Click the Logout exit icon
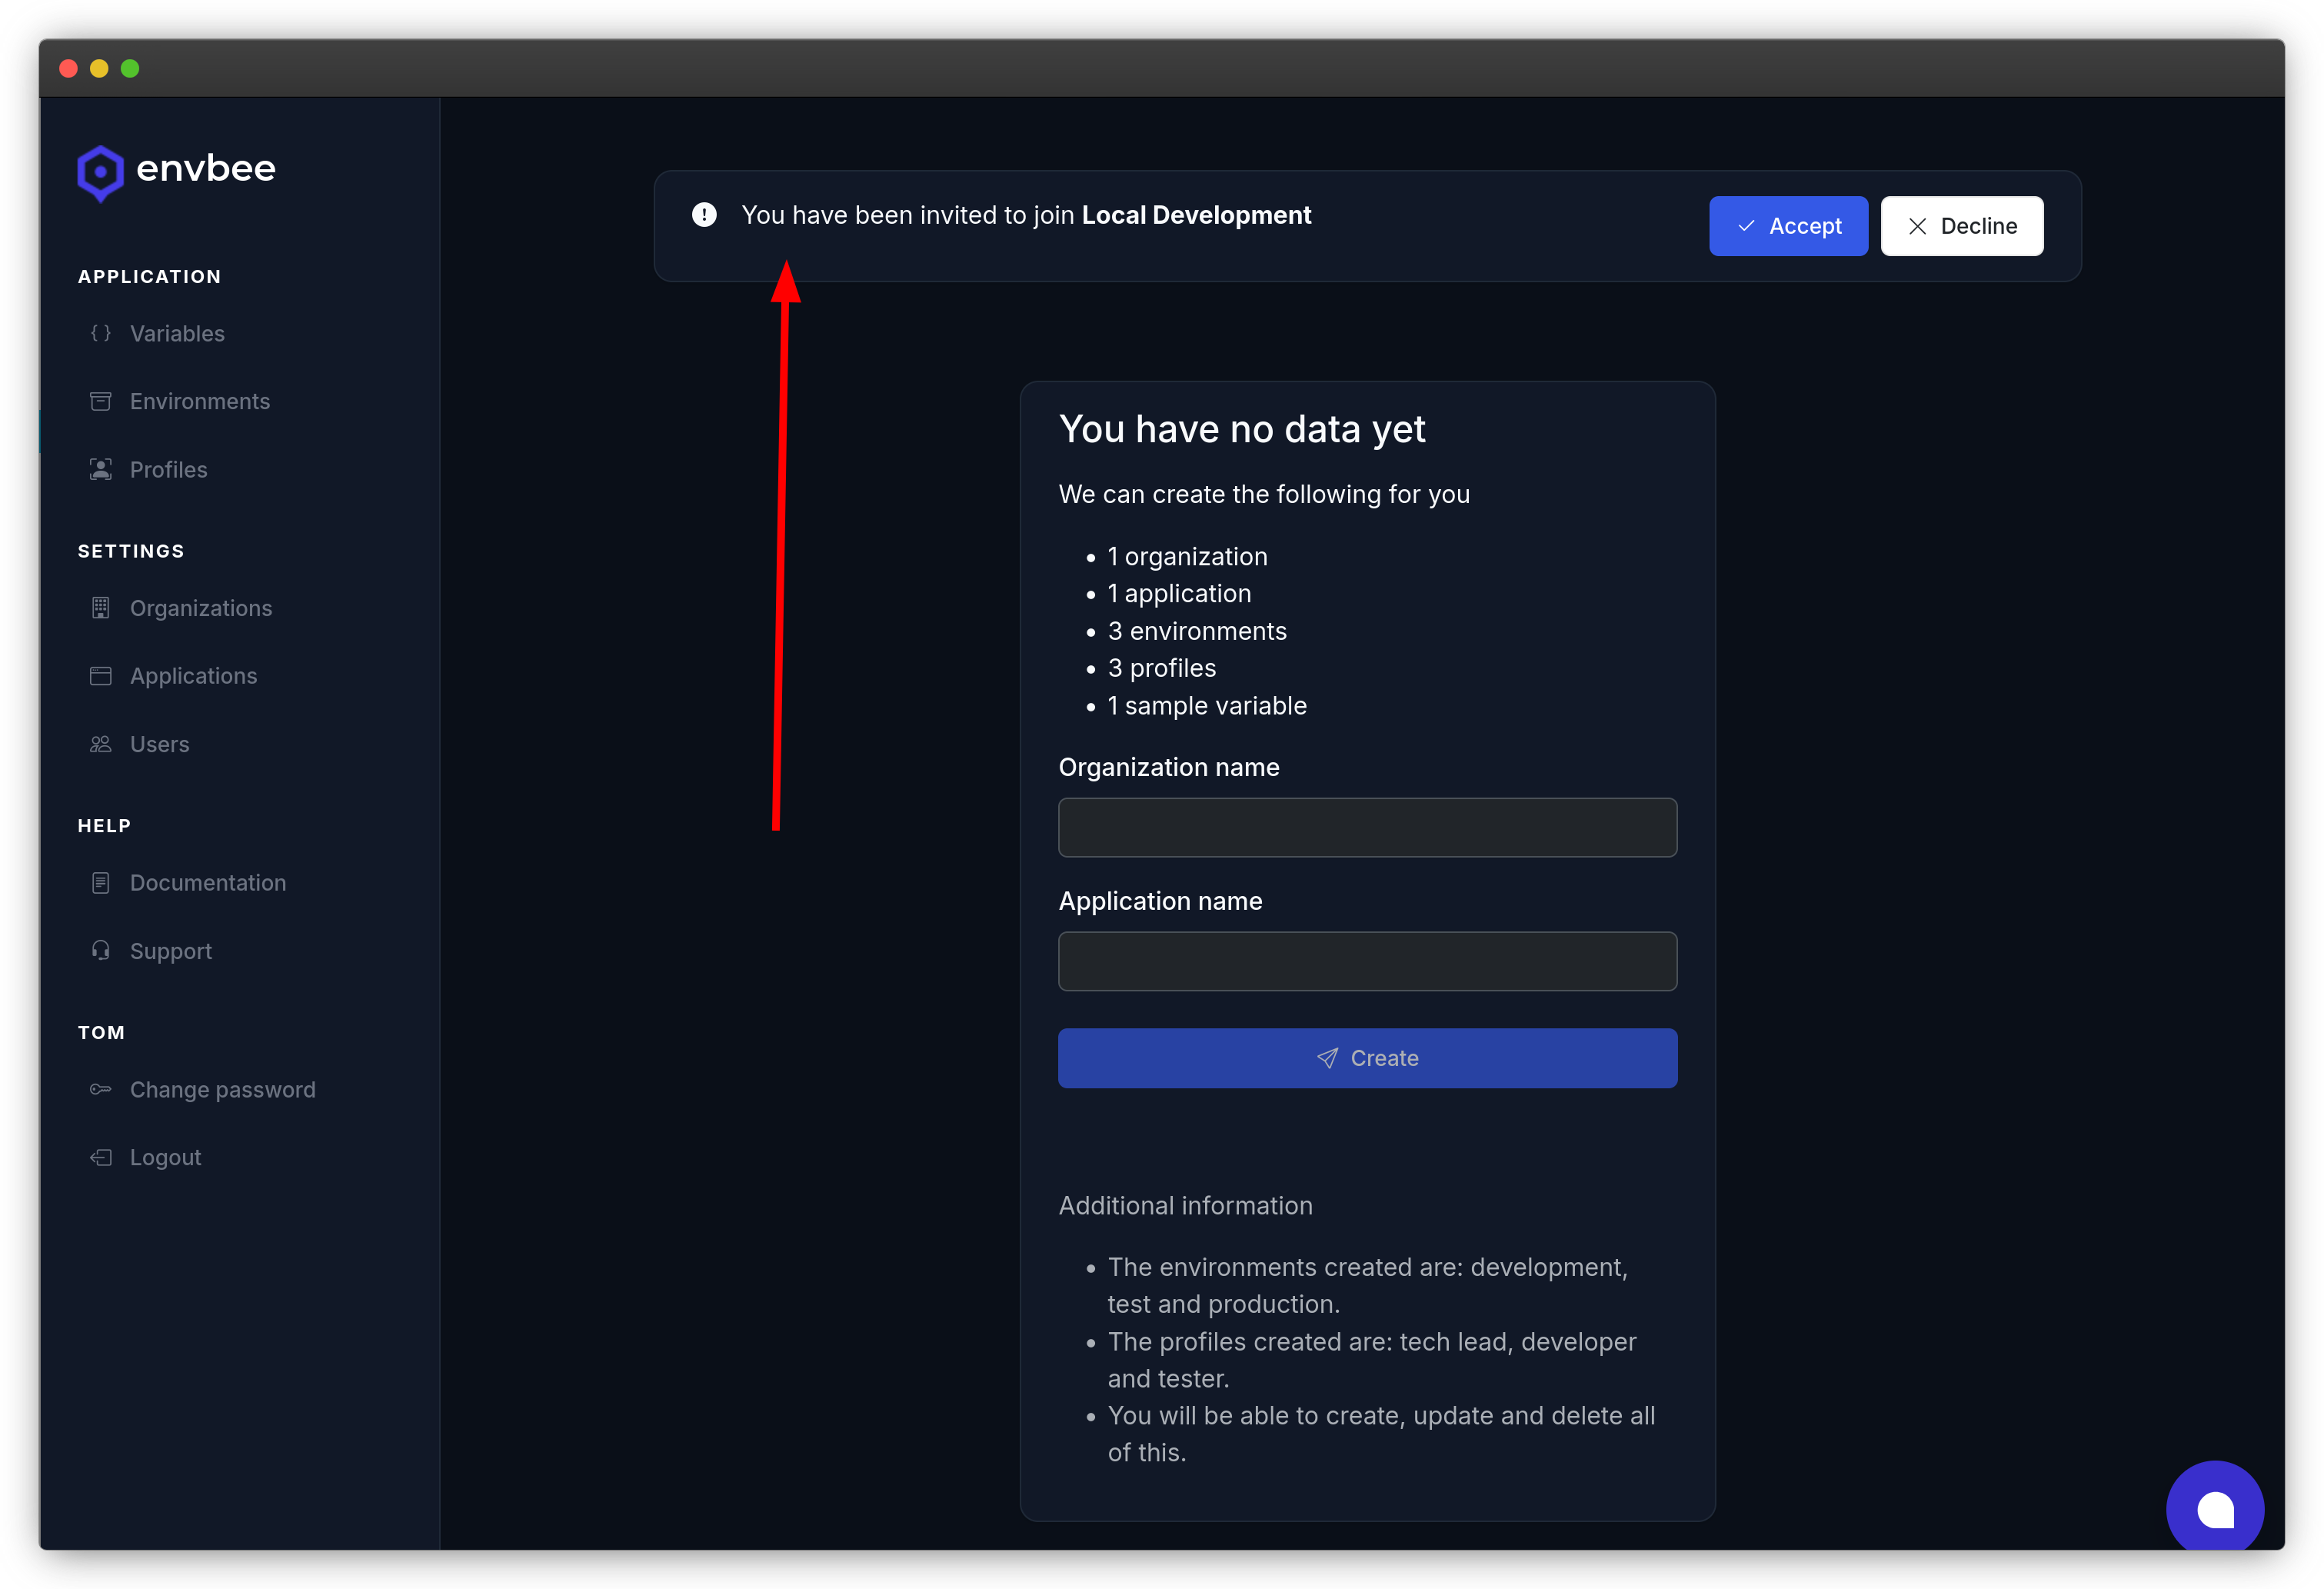2324x1589 pixels. [x=101, y=1157]
